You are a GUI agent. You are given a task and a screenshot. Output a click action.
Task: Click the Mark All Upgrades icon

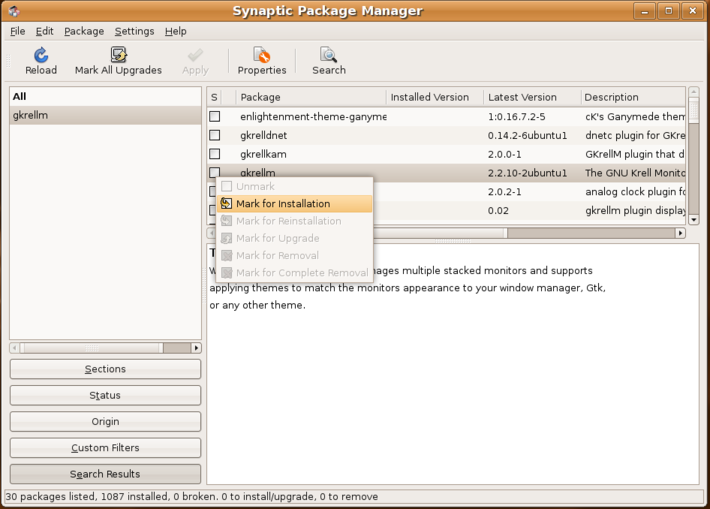click(119, 55)
